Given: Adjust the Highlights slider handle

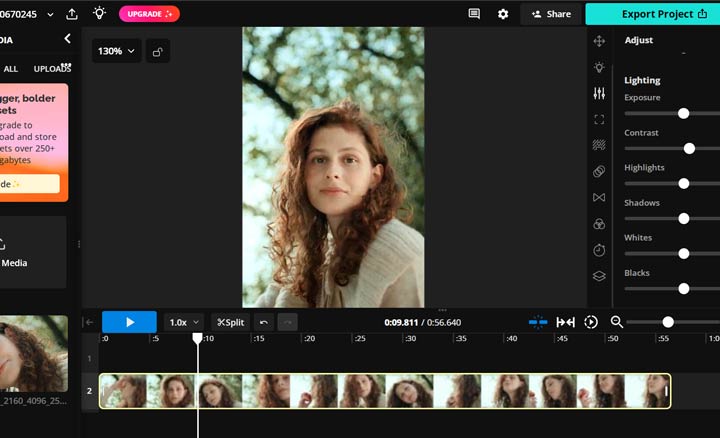Looking at the screenshot, I should tap(684, 184).
